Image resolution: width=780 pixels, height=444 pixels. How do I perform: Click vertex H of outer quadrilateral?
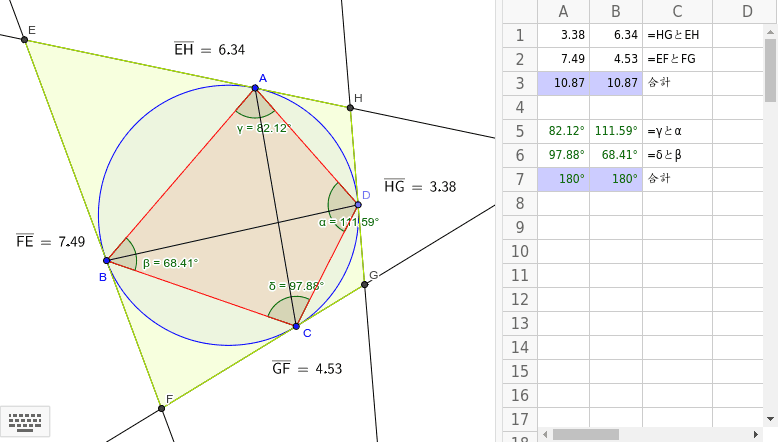tap(350, 108)
